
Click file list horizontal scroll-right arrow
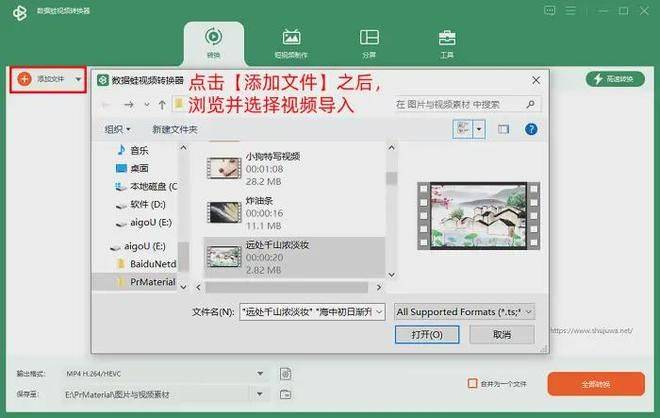pos(378,287)
